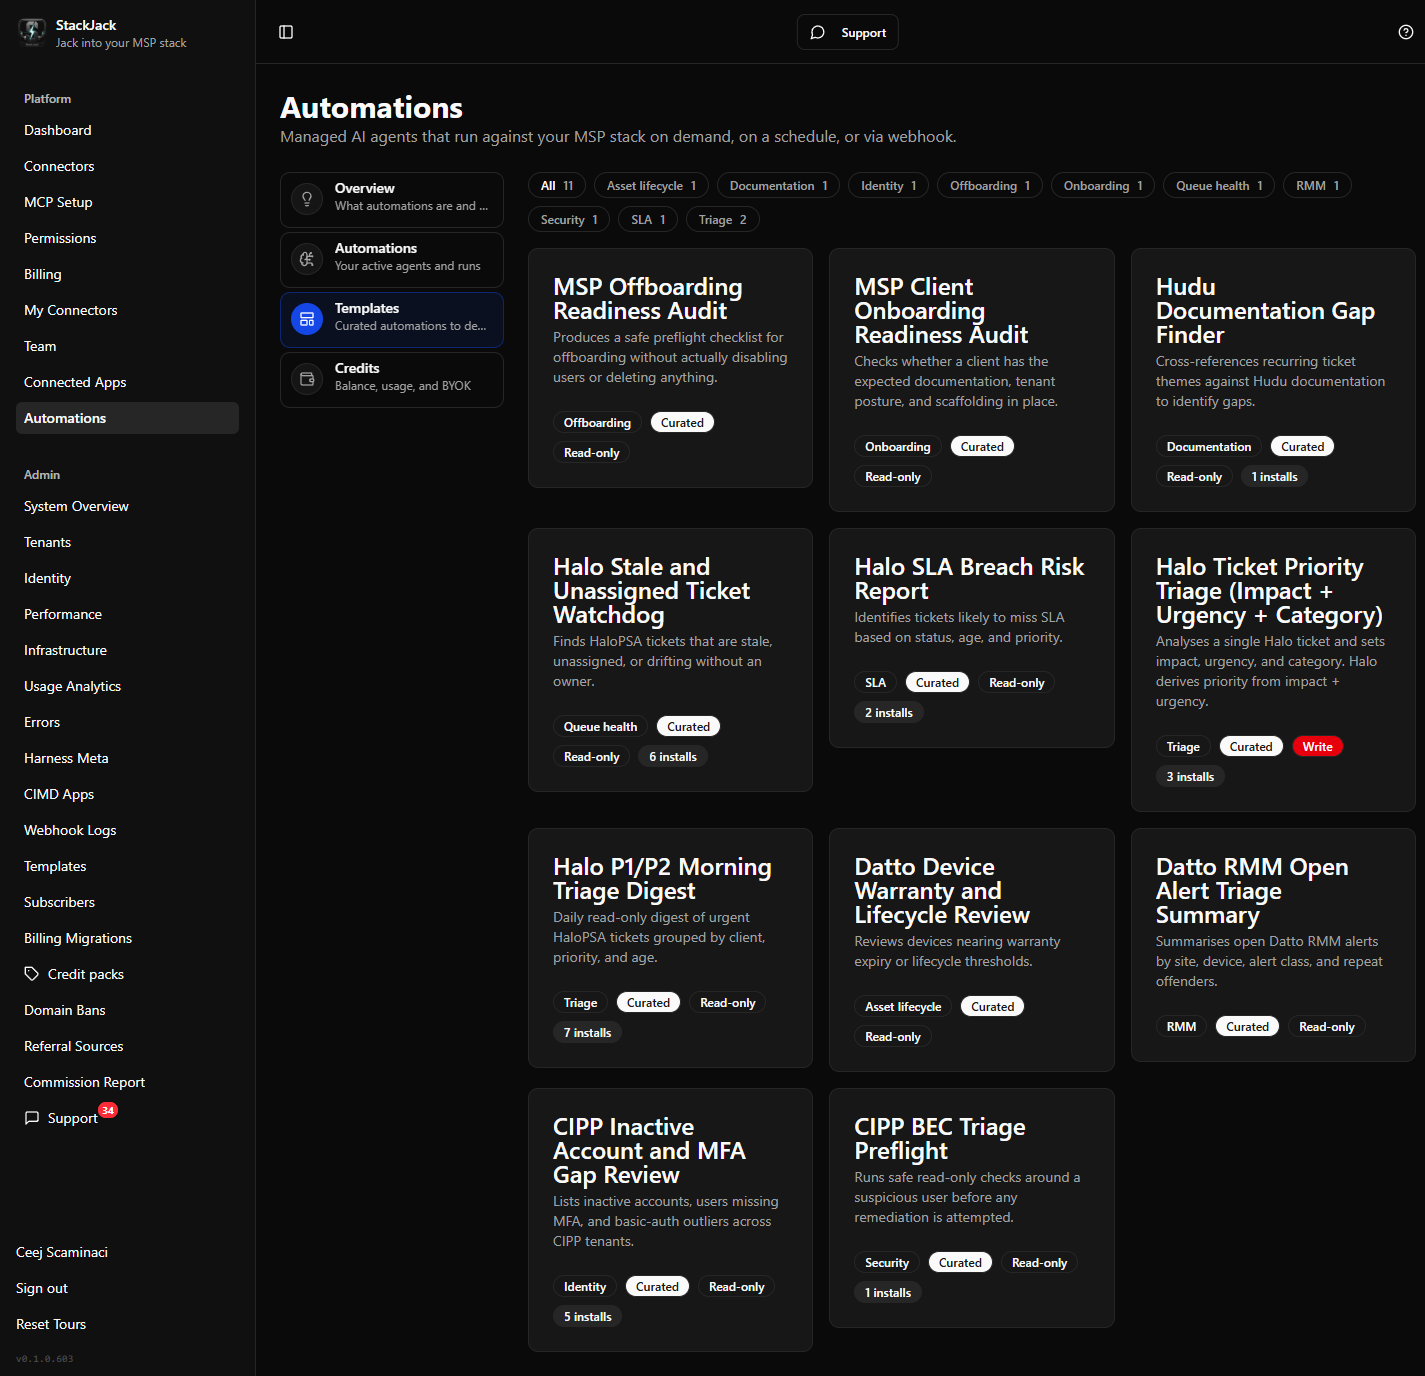Screen dimensions: 1425x1376
Task: Open Halo P1/P2 Morning Triage Digest card
Action: (x=670, y=948)
